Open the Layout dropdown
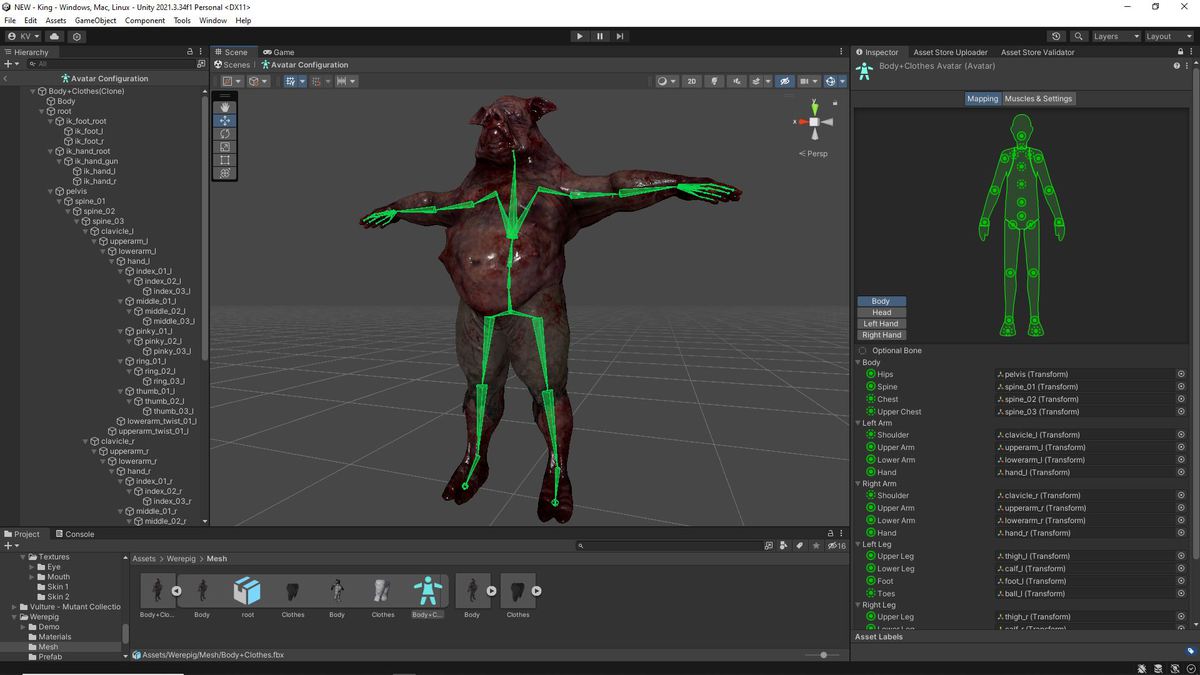The image size is (1200, 675). [1169, 36]
